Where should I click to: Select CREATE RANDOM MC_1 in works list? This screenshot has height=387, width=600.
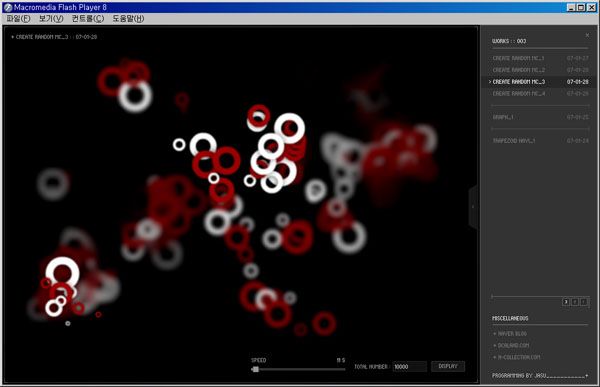[540, 58]
